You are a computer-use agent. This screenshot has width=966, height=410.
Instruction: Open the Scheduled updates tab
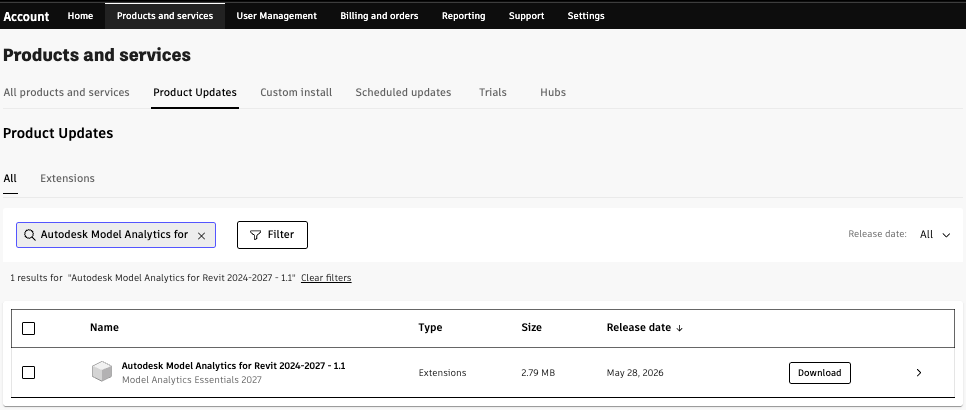(x=403, y=92)
